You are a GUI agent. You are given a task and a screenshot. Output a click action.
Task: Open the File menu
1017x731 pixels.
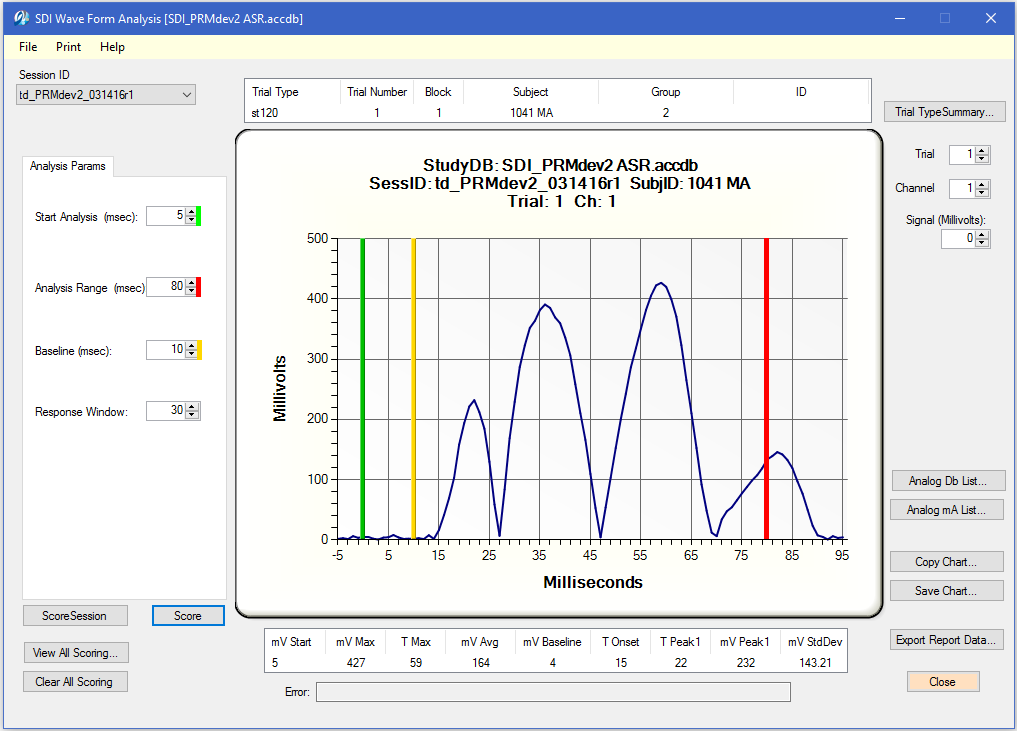[x=28, y=47]
